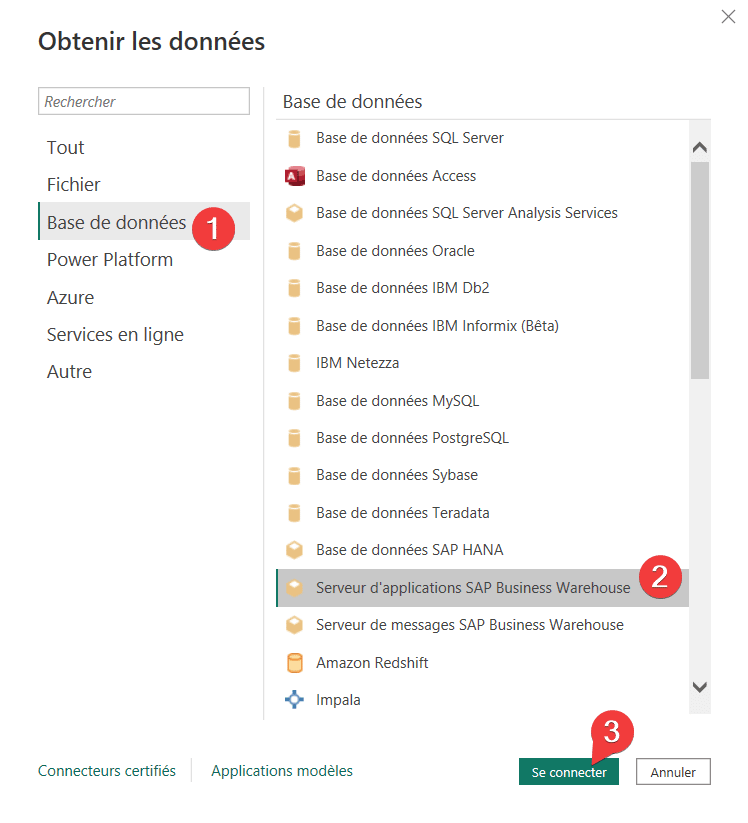Open the Connecteurs certifiés link
Image resolution: width=748 pixels, height=823 pixels.
coord(107,771)
